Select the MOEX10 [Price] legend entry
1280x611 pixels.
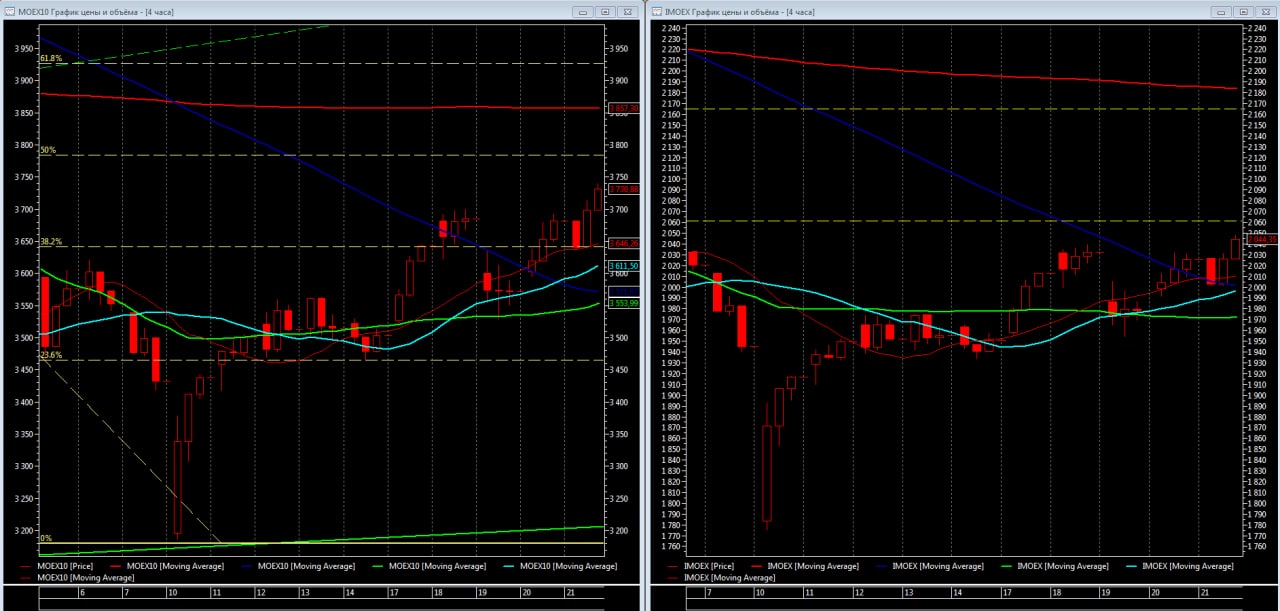[56, 566]
